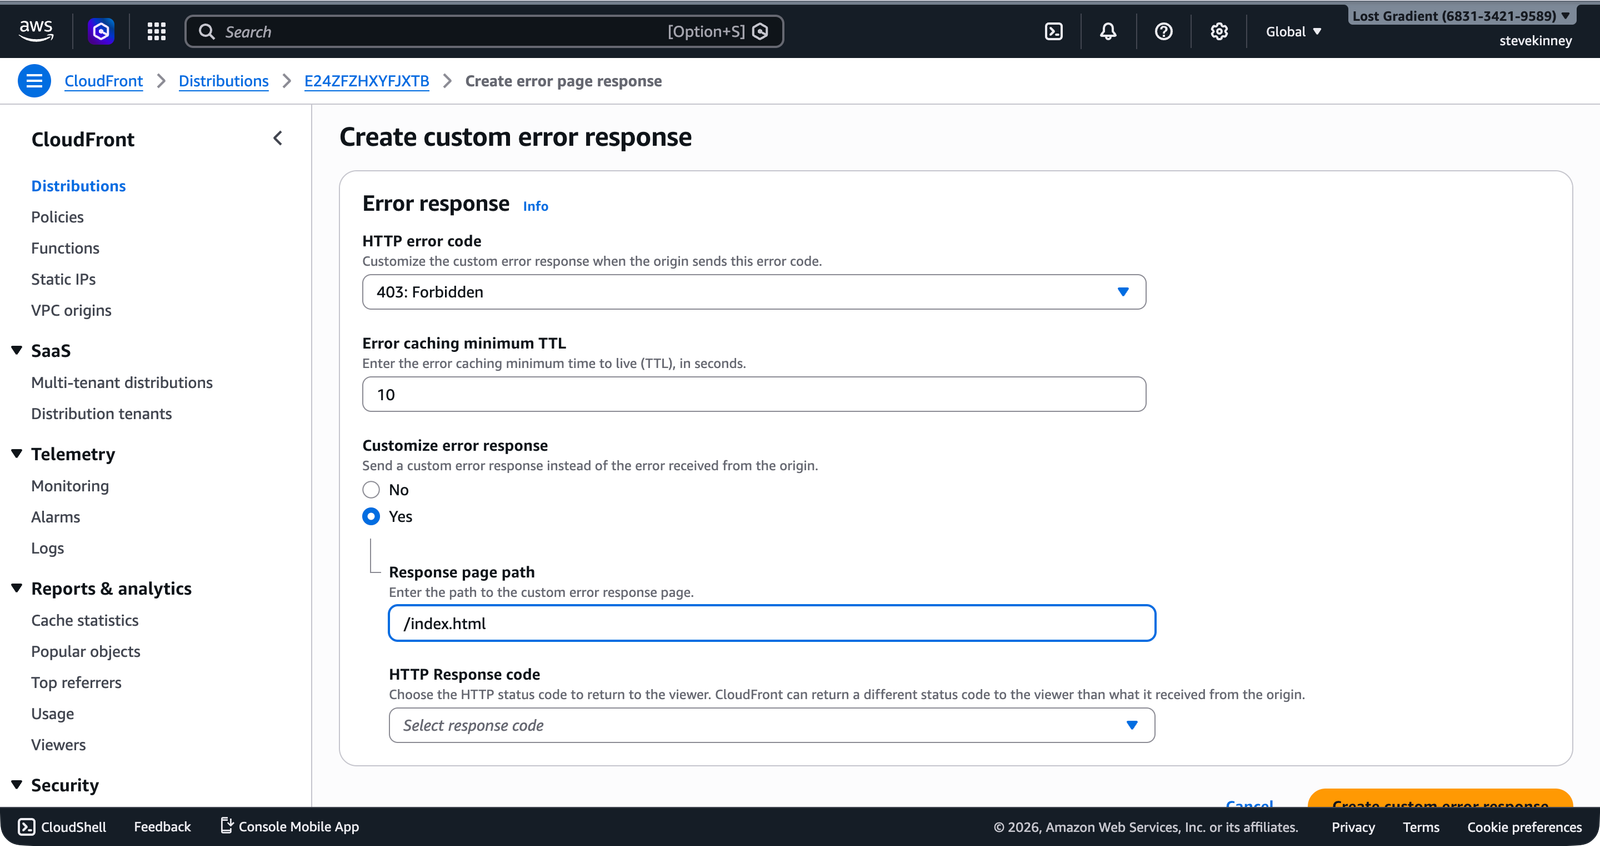
Task: Open Multi-tenant distributions
Action: pos(122,383)
